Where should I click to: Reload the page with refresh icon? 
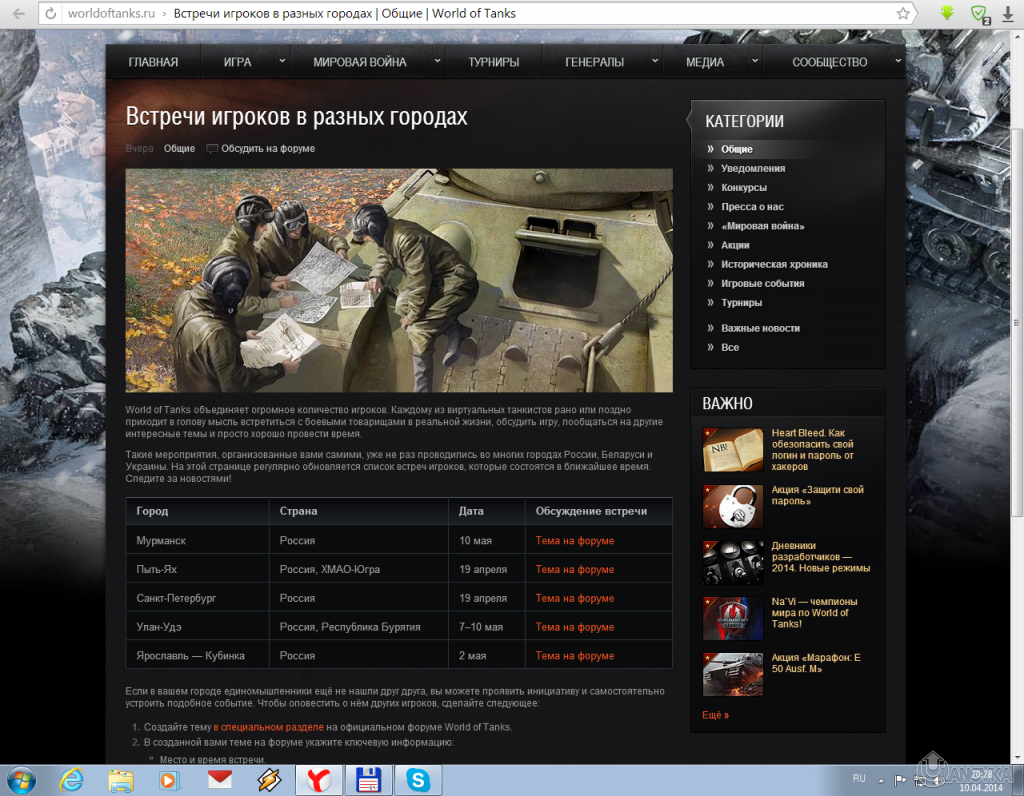(51, 14)
